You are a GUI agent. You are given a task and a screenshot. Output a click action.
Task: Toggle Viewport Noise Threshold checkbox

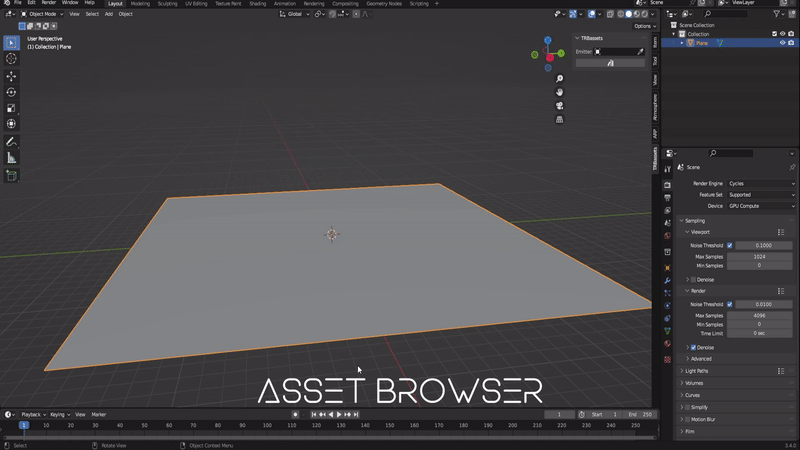pyautogui.click(x=730, y=245)
